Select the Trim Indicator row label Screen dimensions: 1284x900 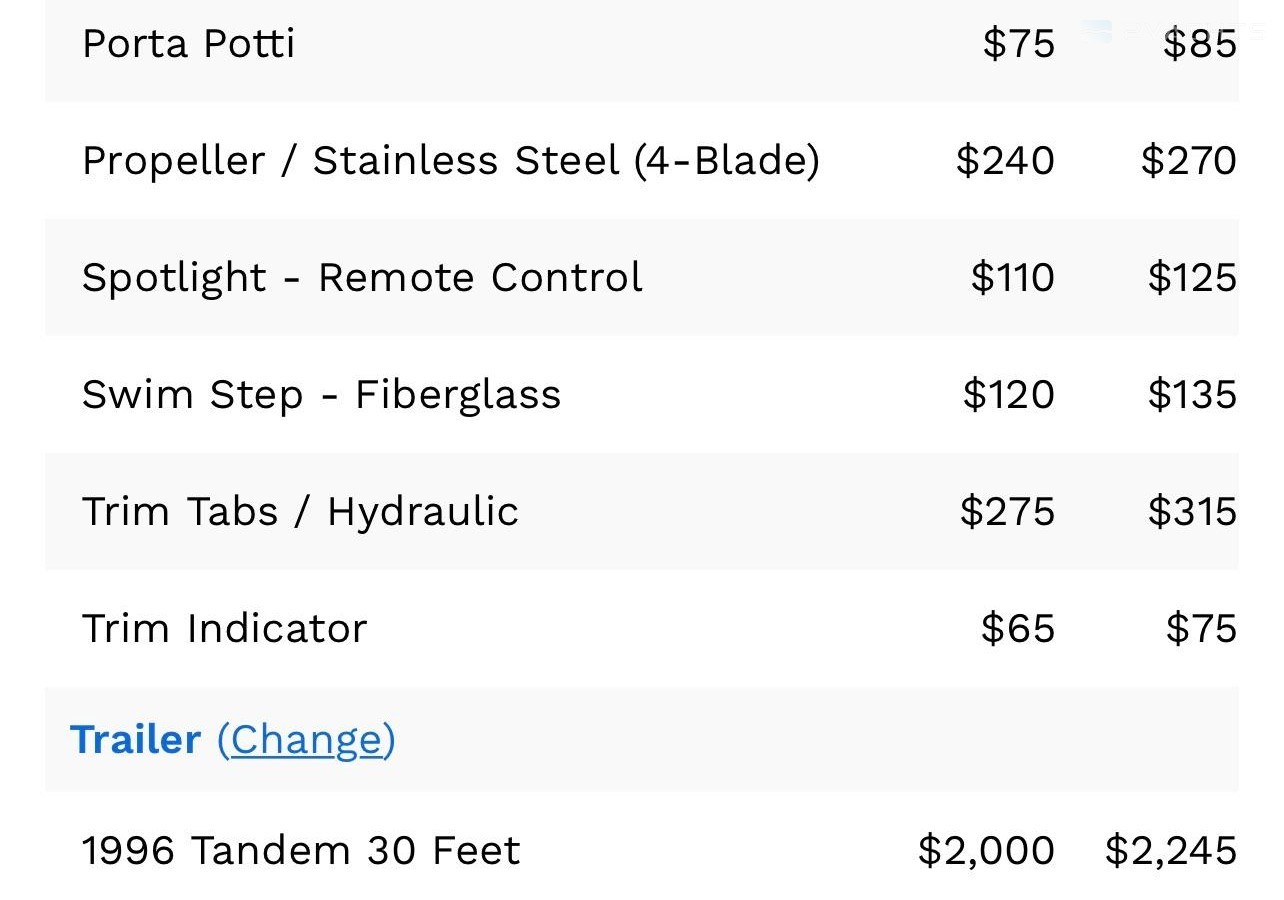point(225,628)
